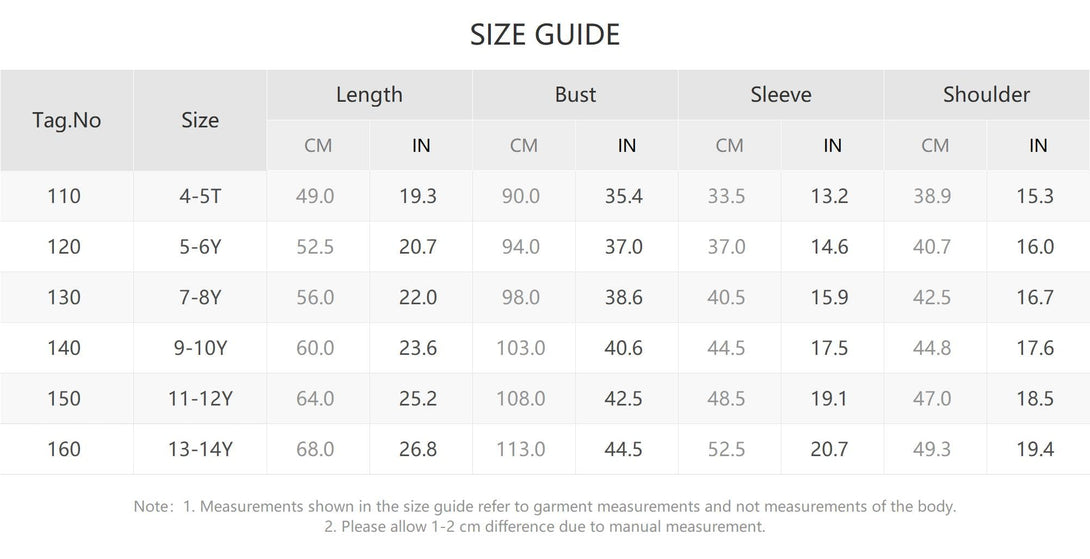Select the Tag.No column header
The width and height of the screenshot is (1090, 559).
tap(67, 120)
